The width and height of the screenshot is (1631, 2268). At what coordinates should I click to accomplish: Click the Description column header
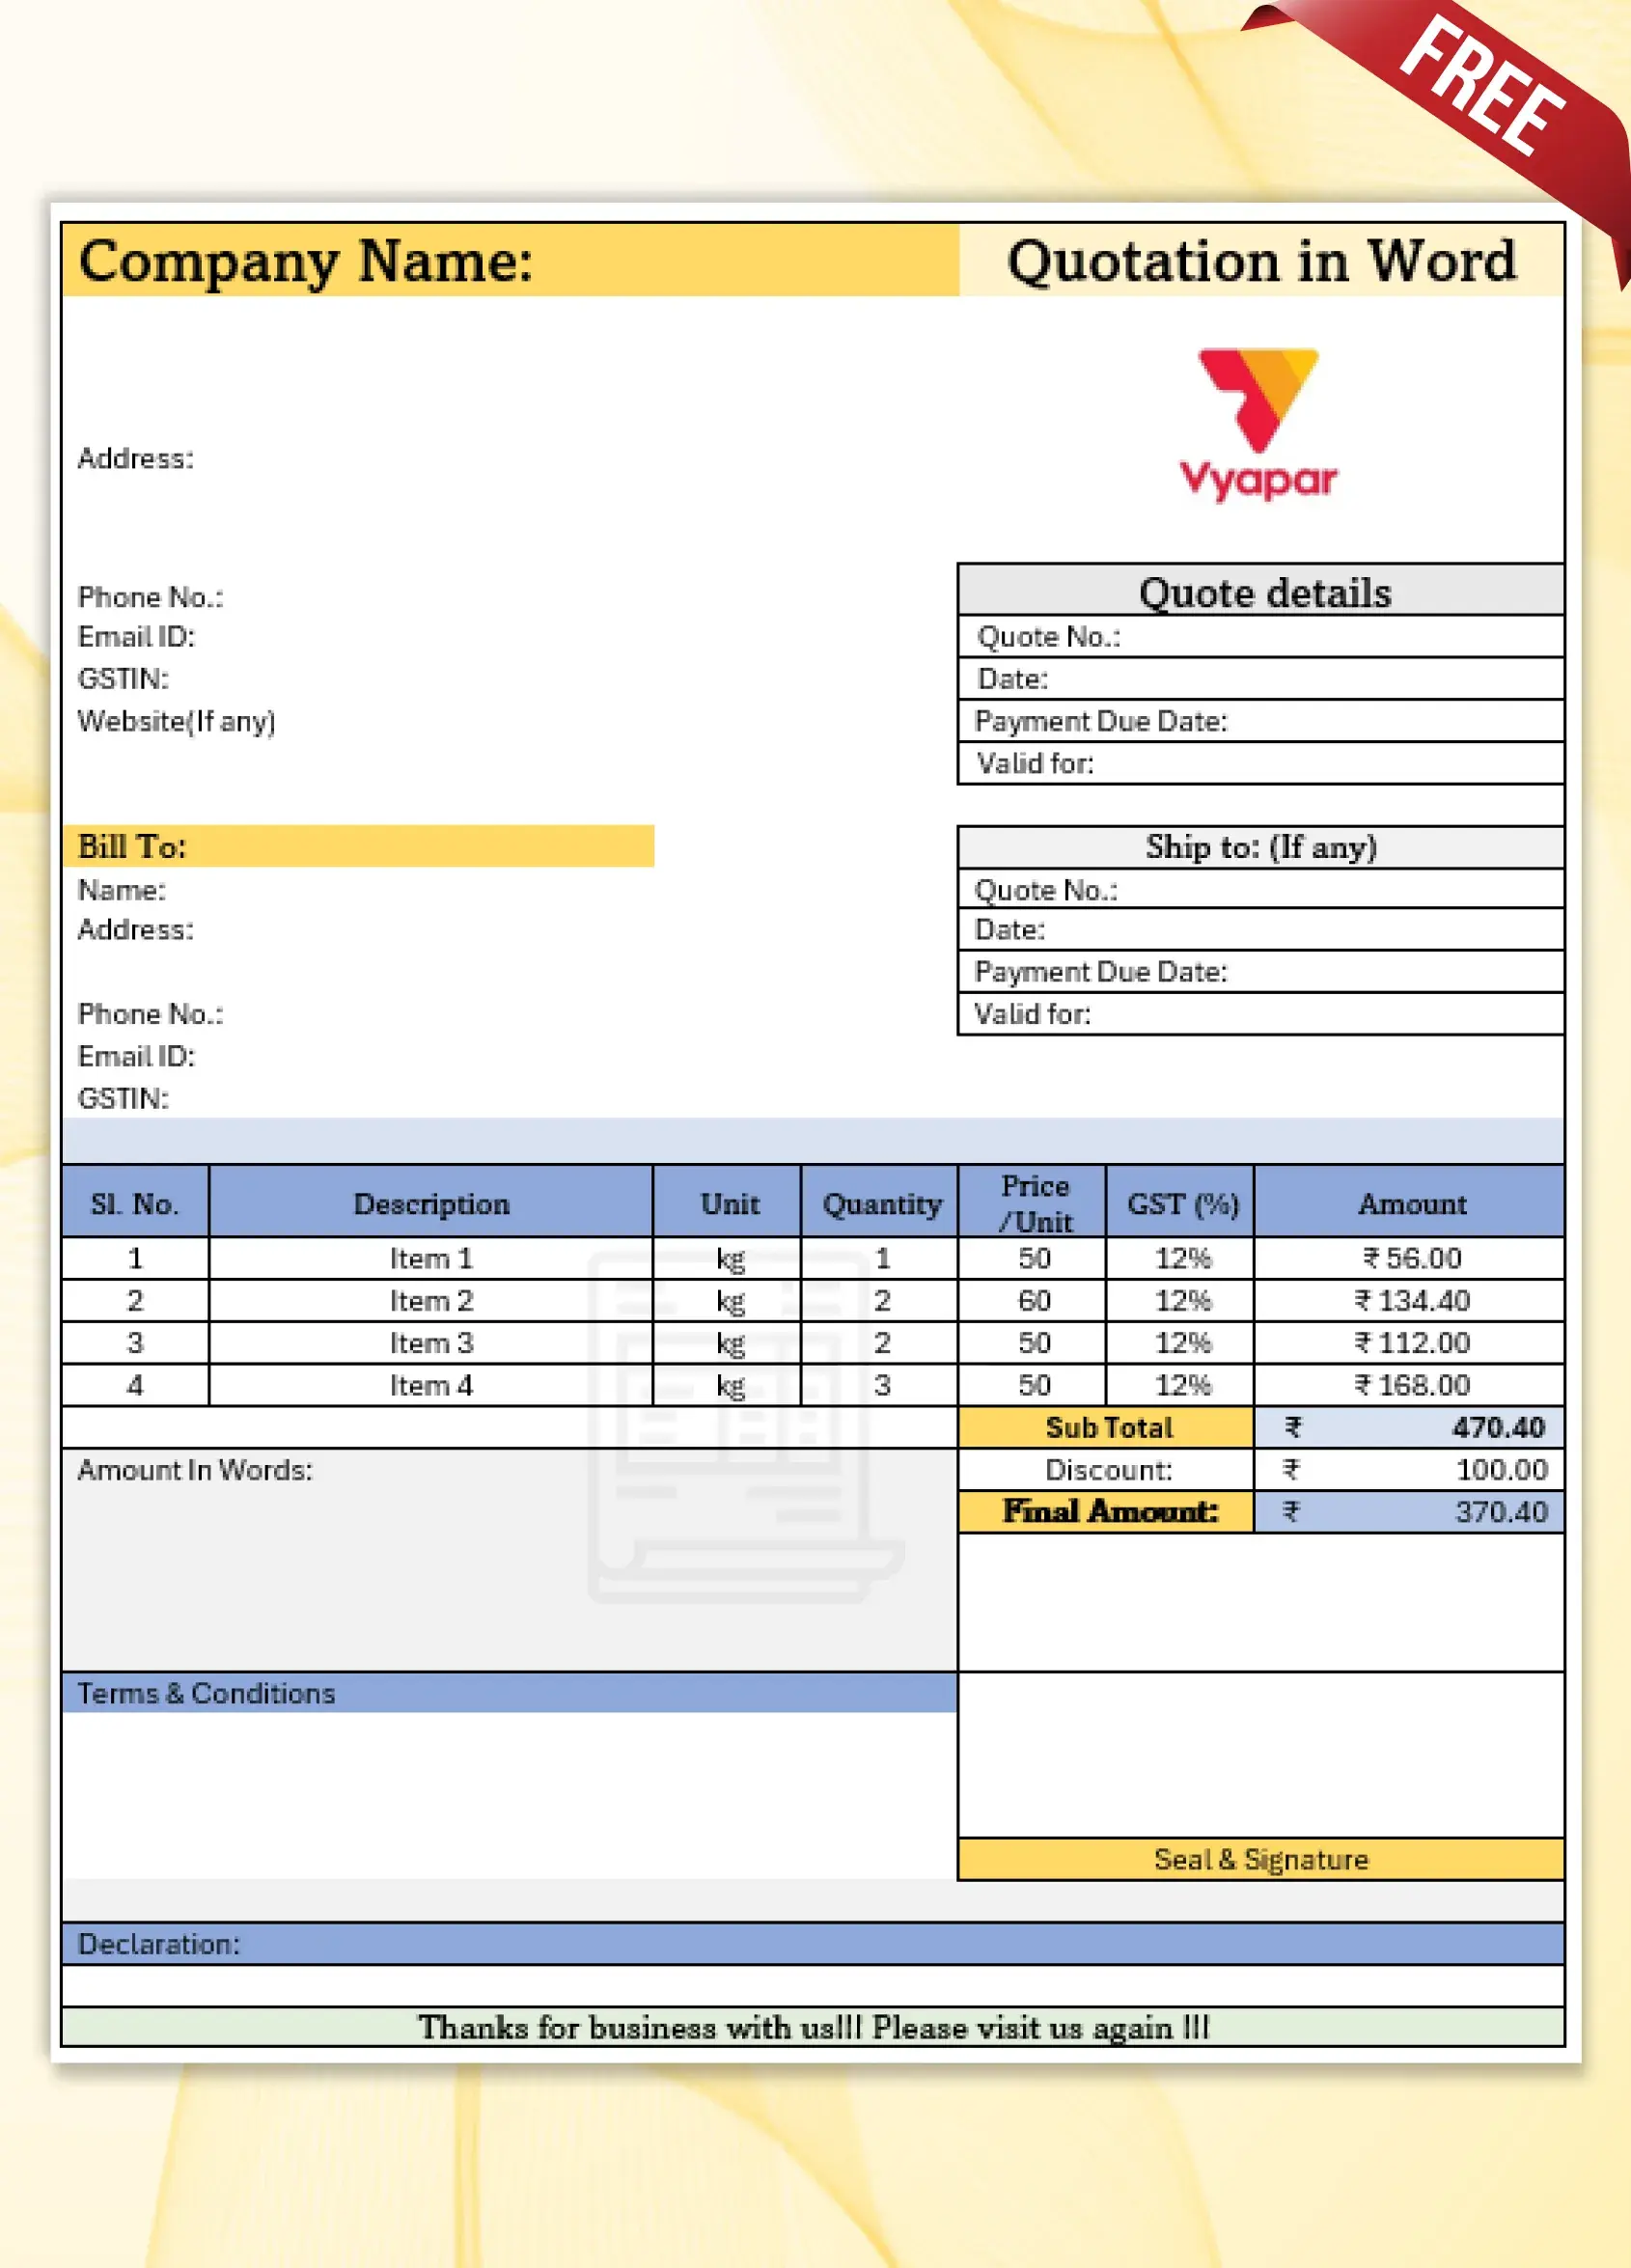[x=431, y=1203]
